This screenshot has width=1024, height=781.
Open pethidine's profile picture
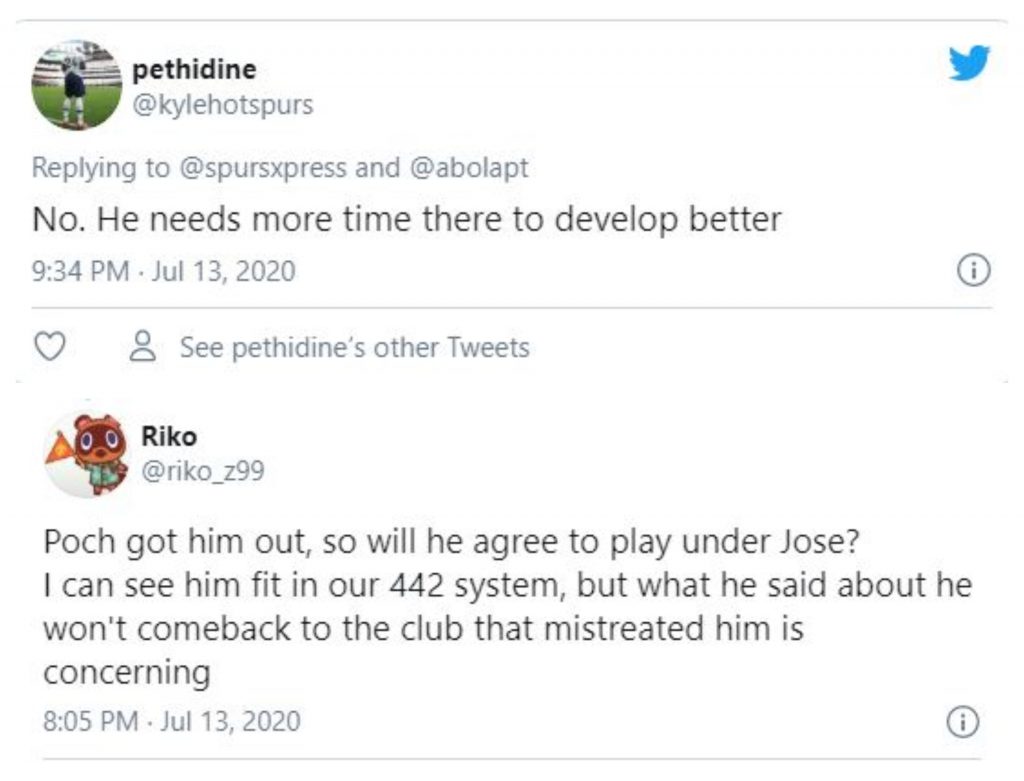tap(77, 86)
